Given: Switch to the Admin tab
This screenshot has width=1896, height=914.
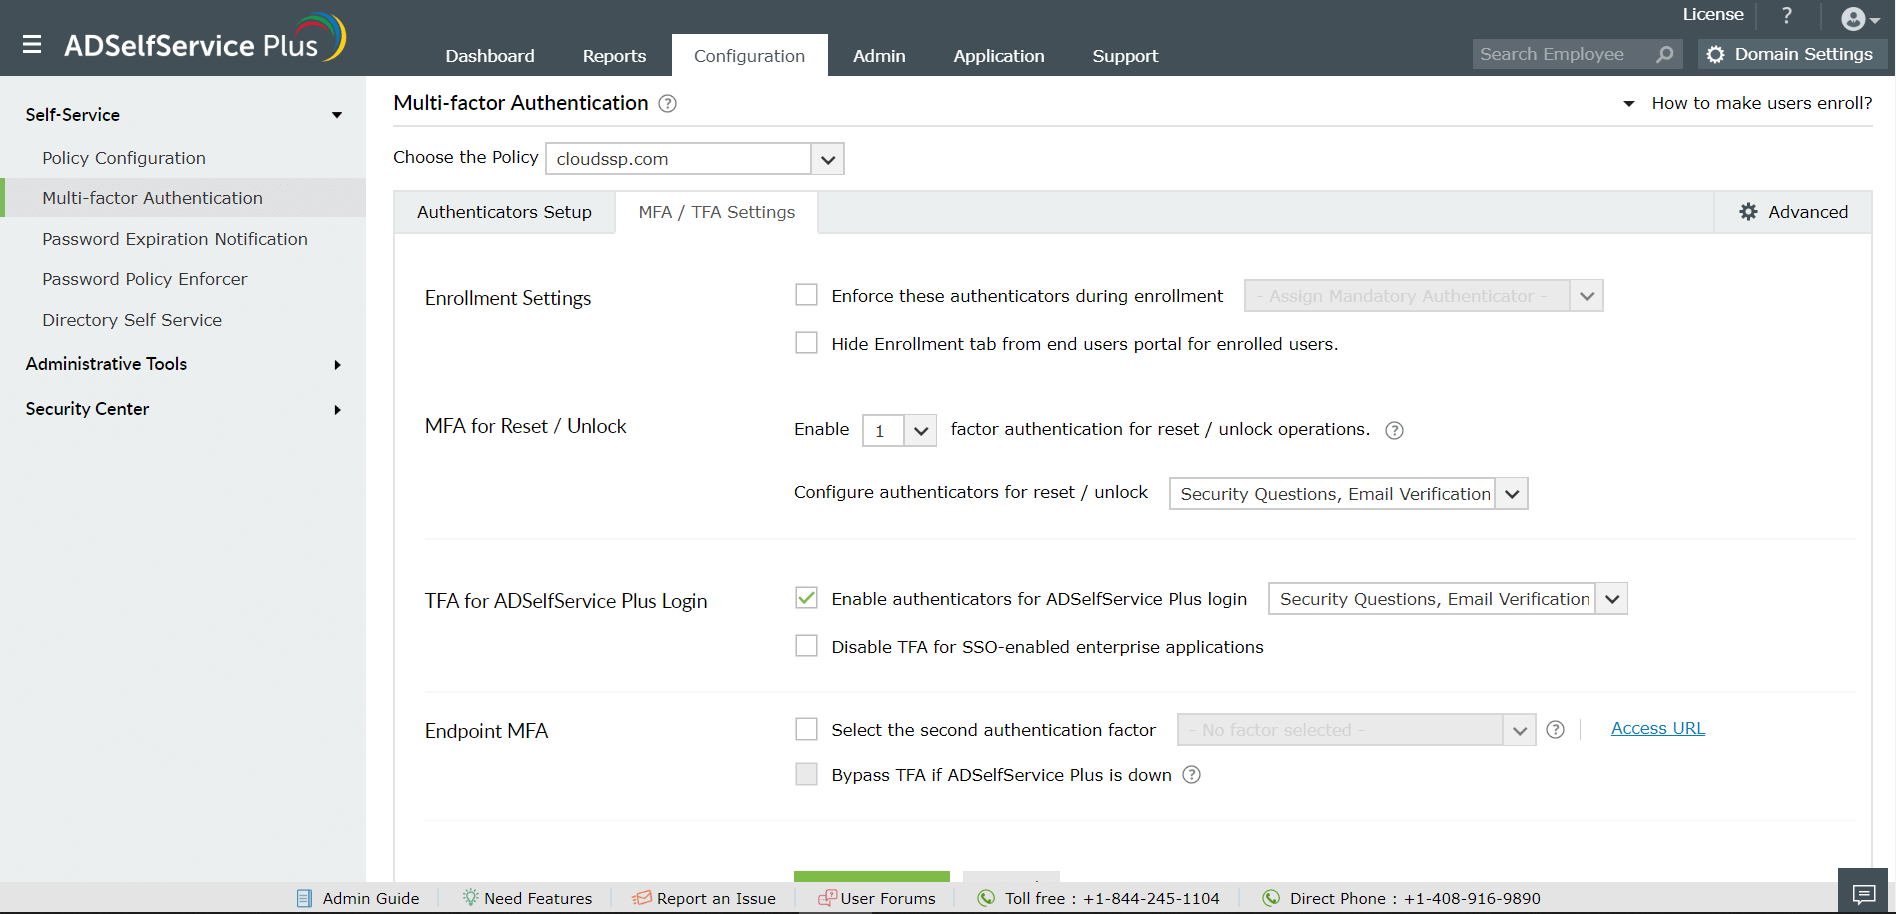Looking at the screenshot, I should tap(879, 56).
